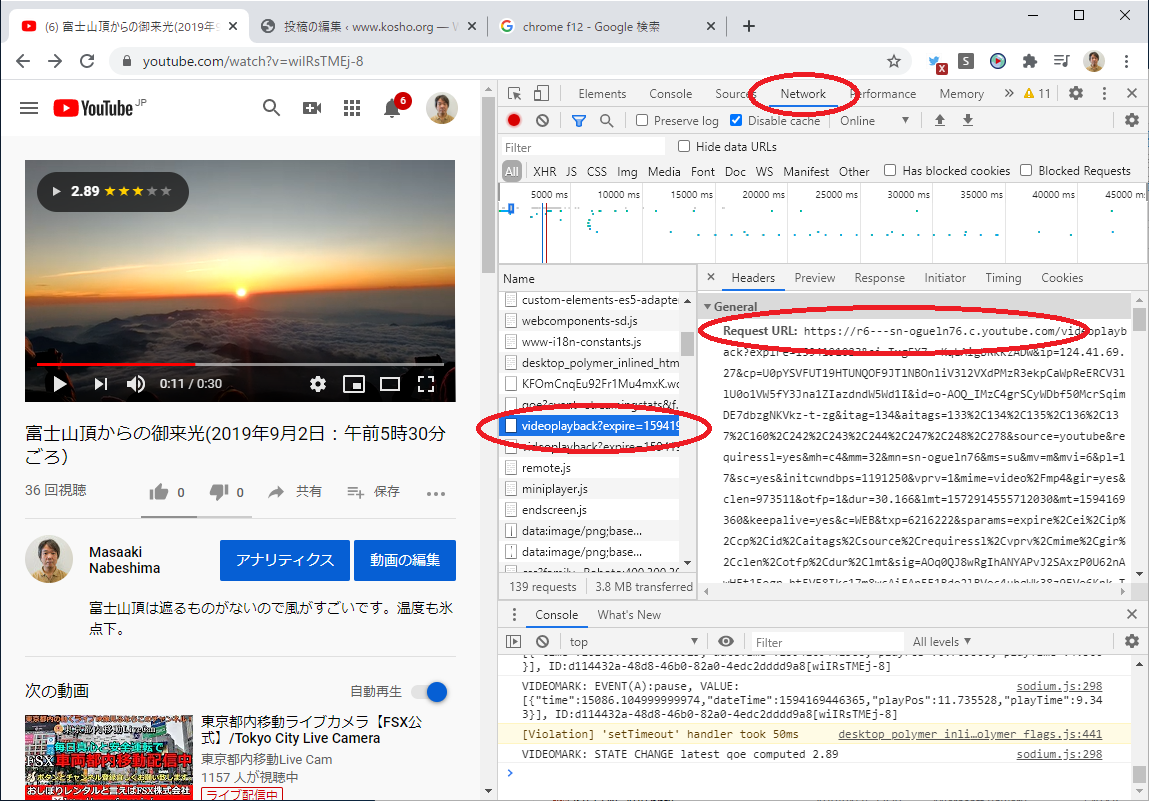Import a HAR file
1149x801 pixels.
(x=939, y=120)
